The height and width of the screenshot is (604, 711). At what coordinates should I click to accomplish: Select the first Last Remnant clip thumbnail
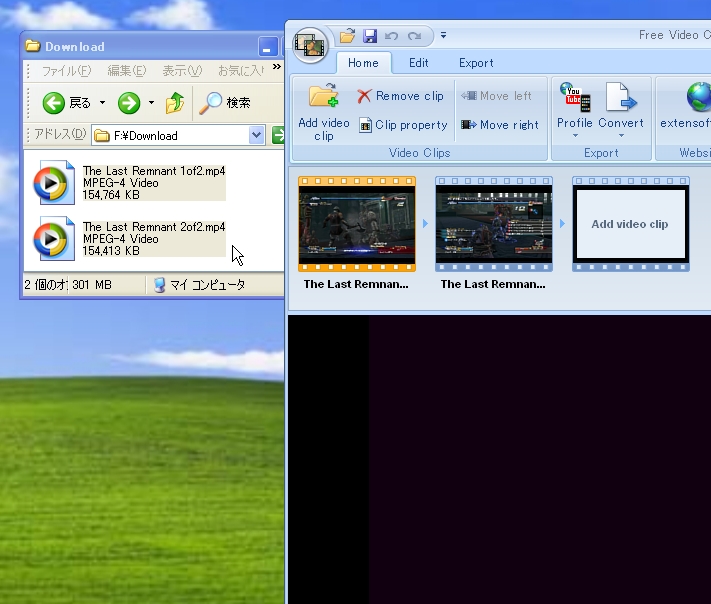(357, 224)
